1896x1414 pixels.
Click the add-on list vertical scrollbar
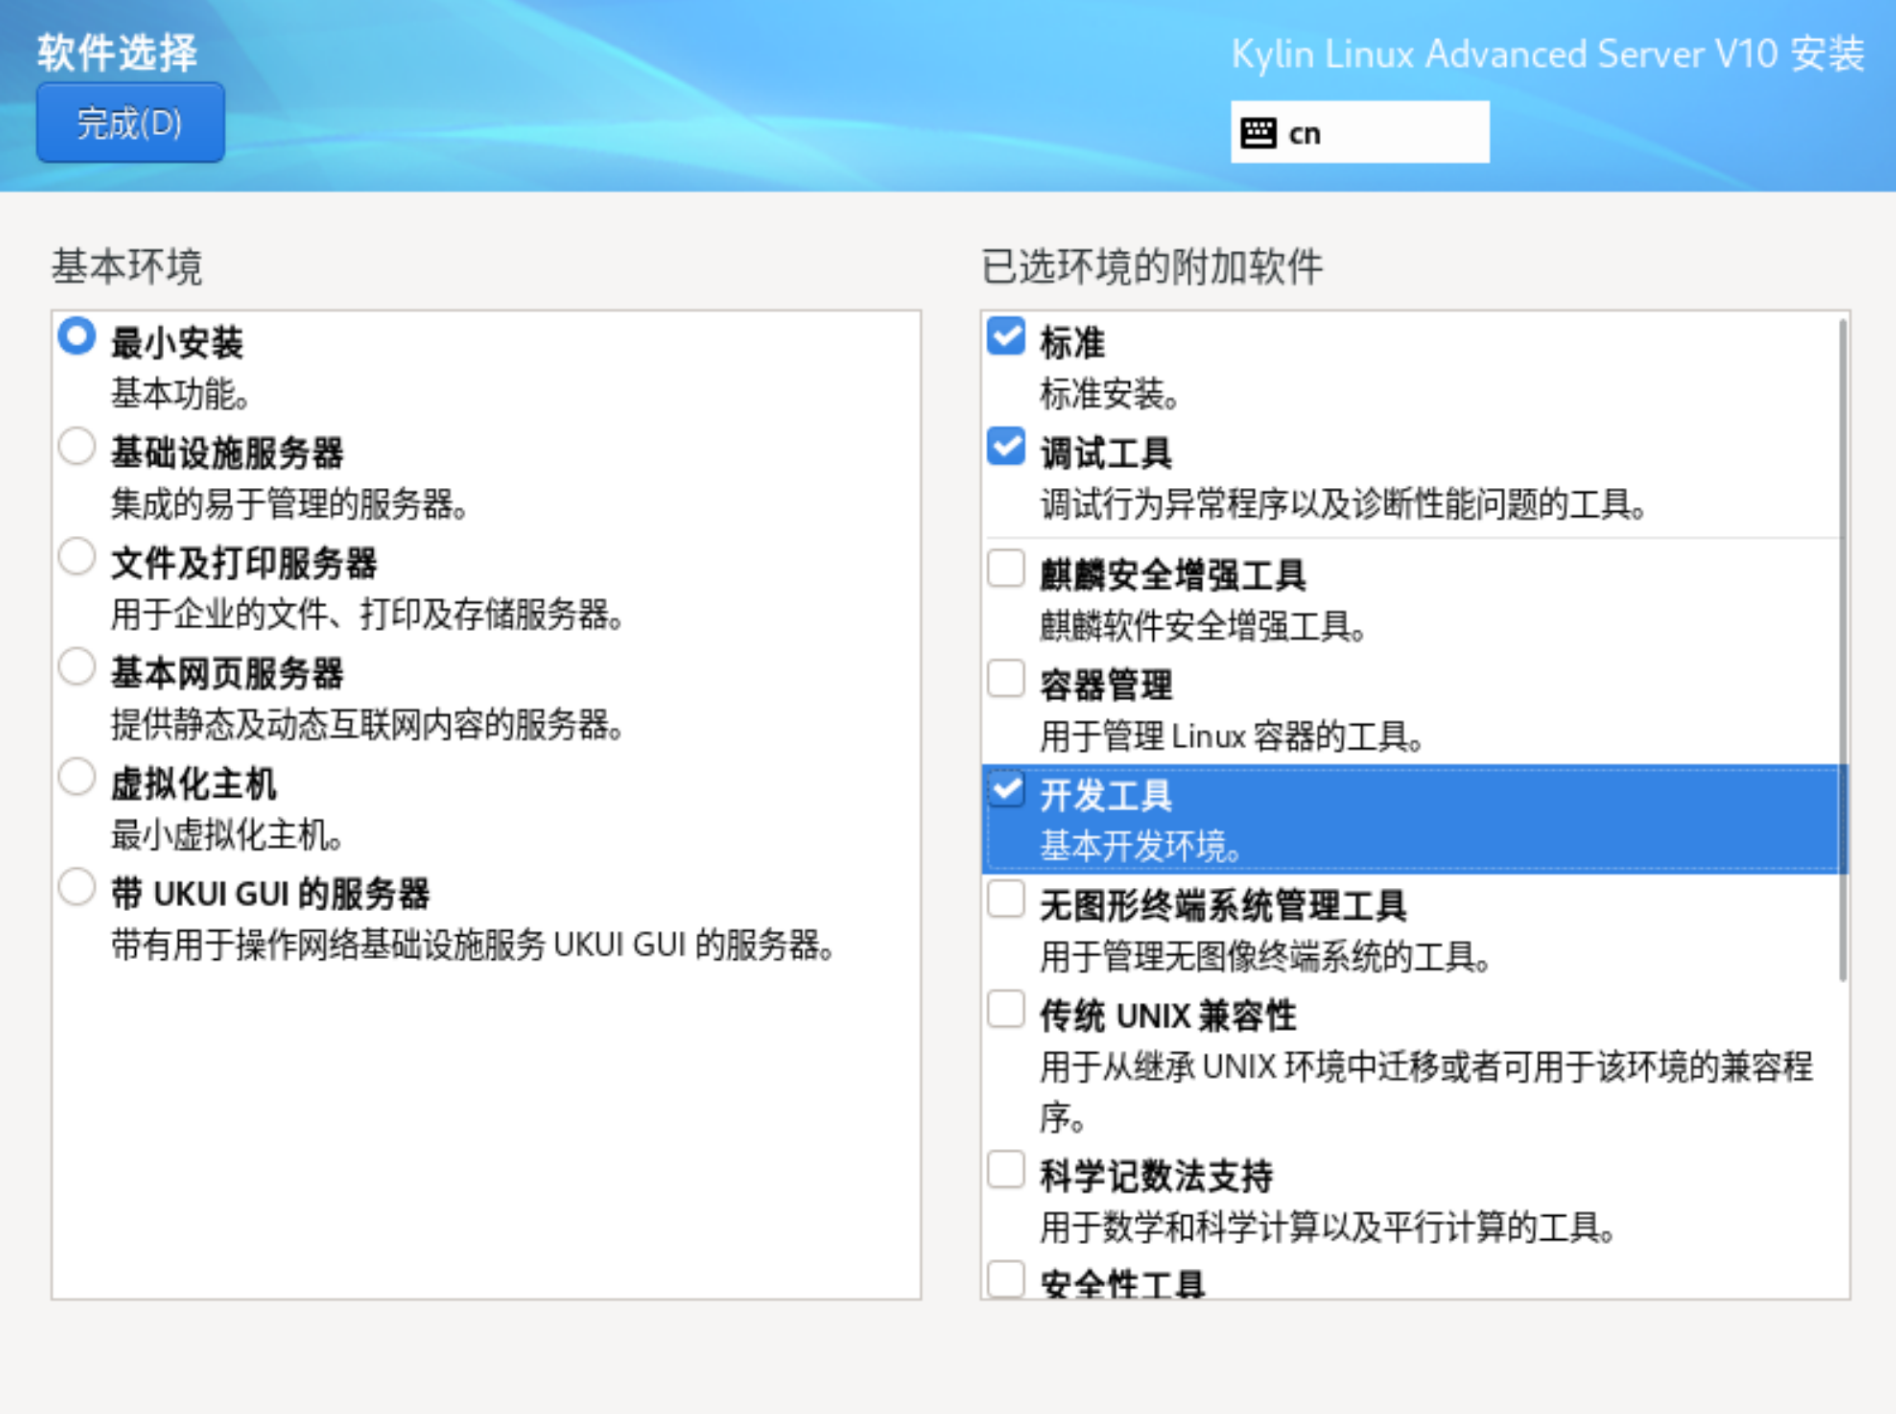[x=1842, y=650]
